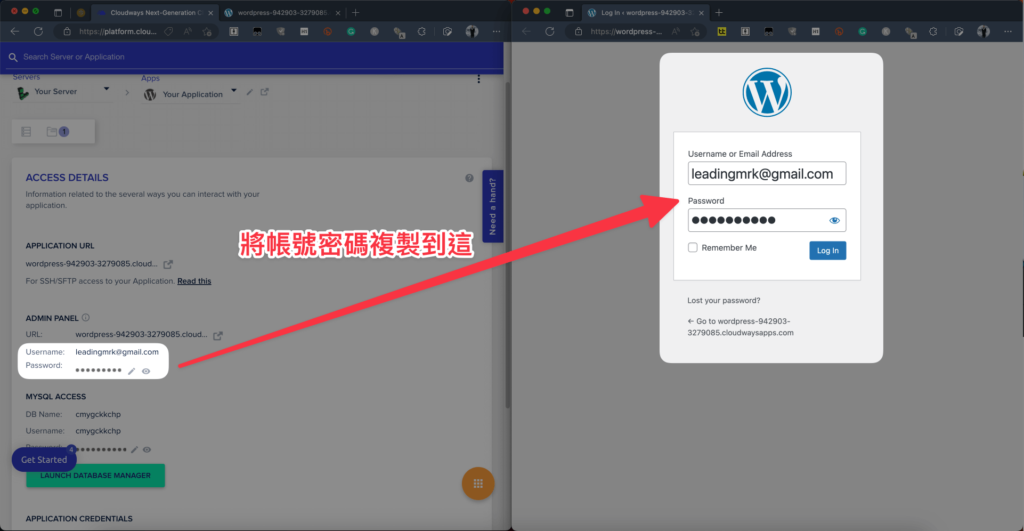
Task: Close the Cloudways Next-Generation tab
Action: 210,13
